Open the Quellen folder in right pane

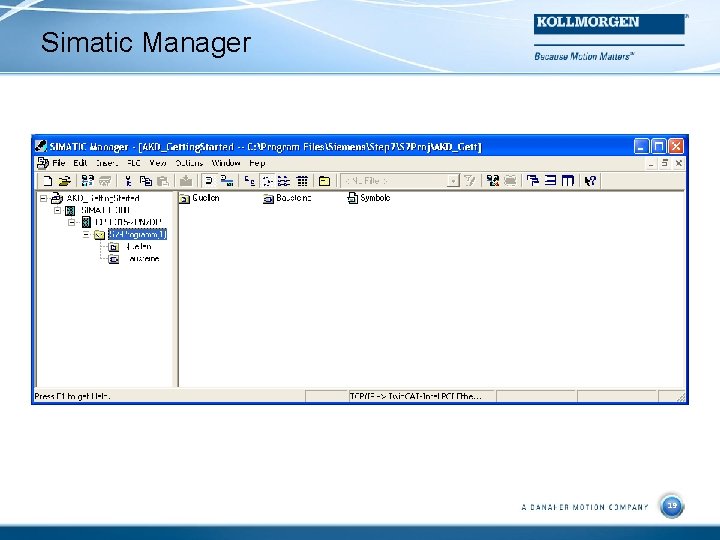pos(199,198)
